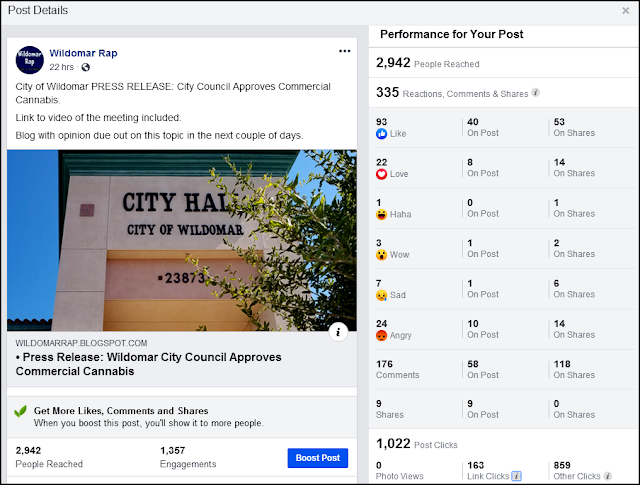Click the red Love heart reaction icon
640x485 pixels.
pyautogui.click(x=381, y=174)
